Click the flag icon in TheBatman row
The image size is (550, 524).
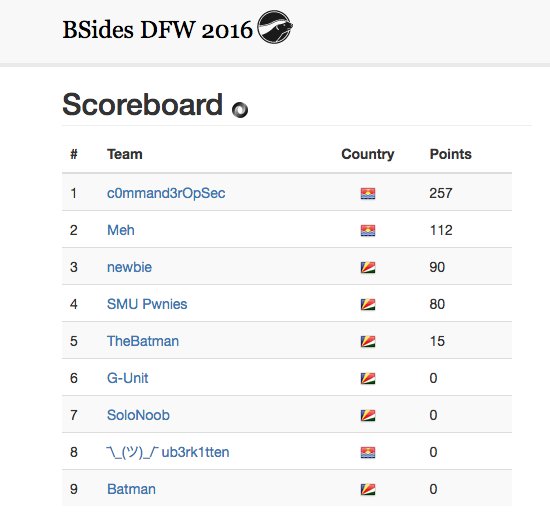[368, 342]
